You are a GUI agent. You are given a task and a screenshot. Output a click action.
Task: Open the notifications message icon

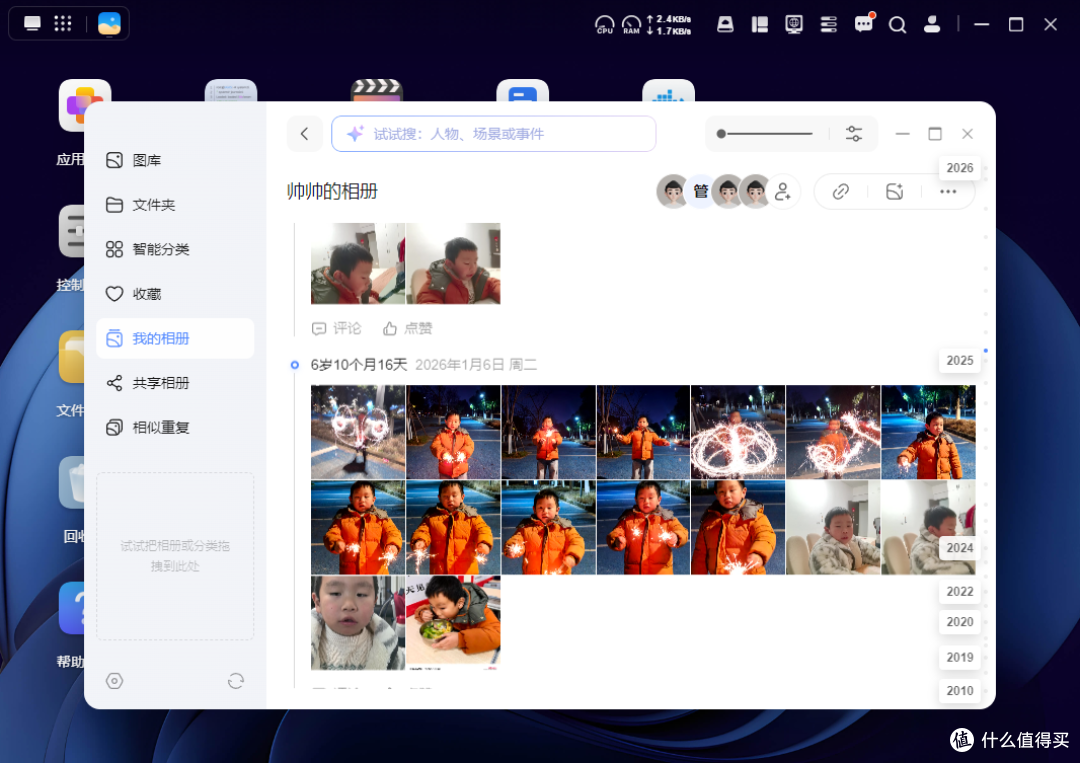pyautogui.click(x=864, y=24)
